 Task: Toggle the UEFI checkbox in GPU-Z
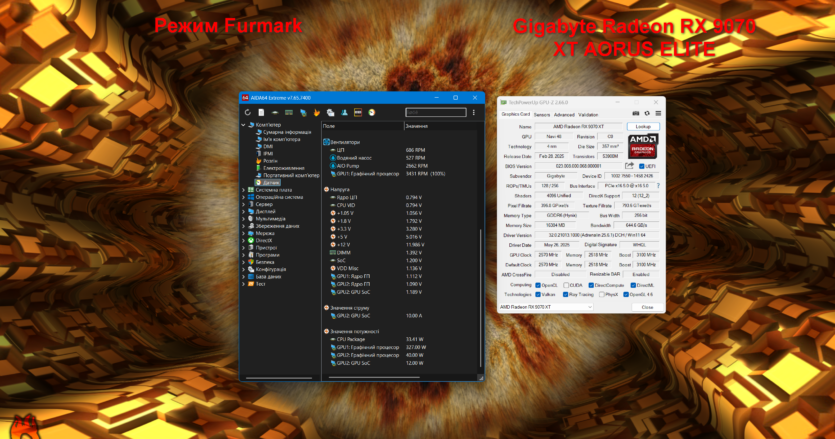tap(641, 166)
